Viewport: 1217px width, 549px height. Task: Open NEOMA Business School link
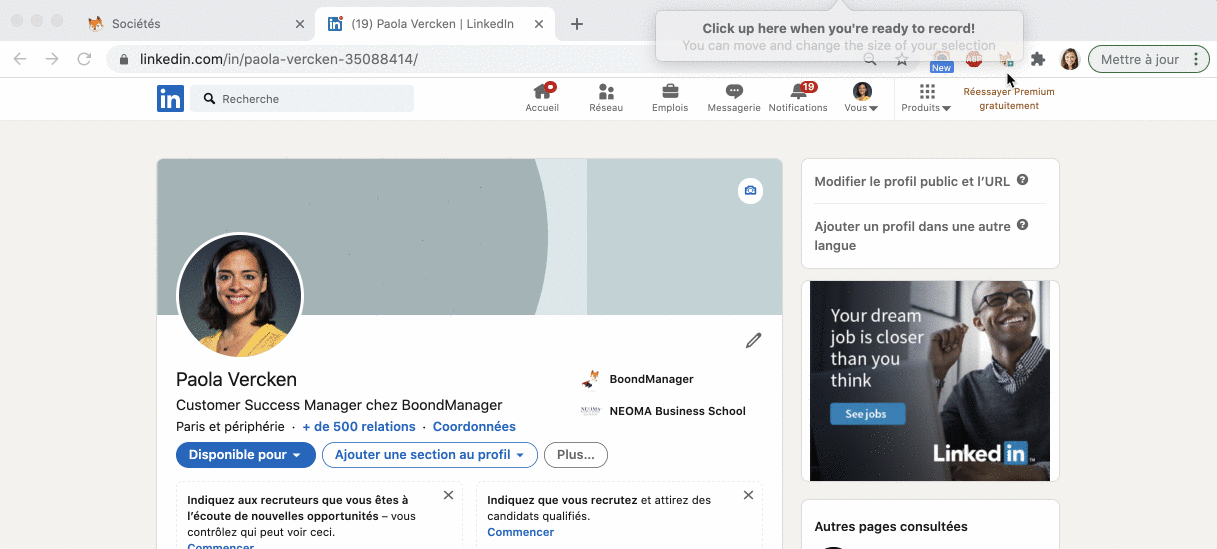pyautogui.click(x=663, y=411)
